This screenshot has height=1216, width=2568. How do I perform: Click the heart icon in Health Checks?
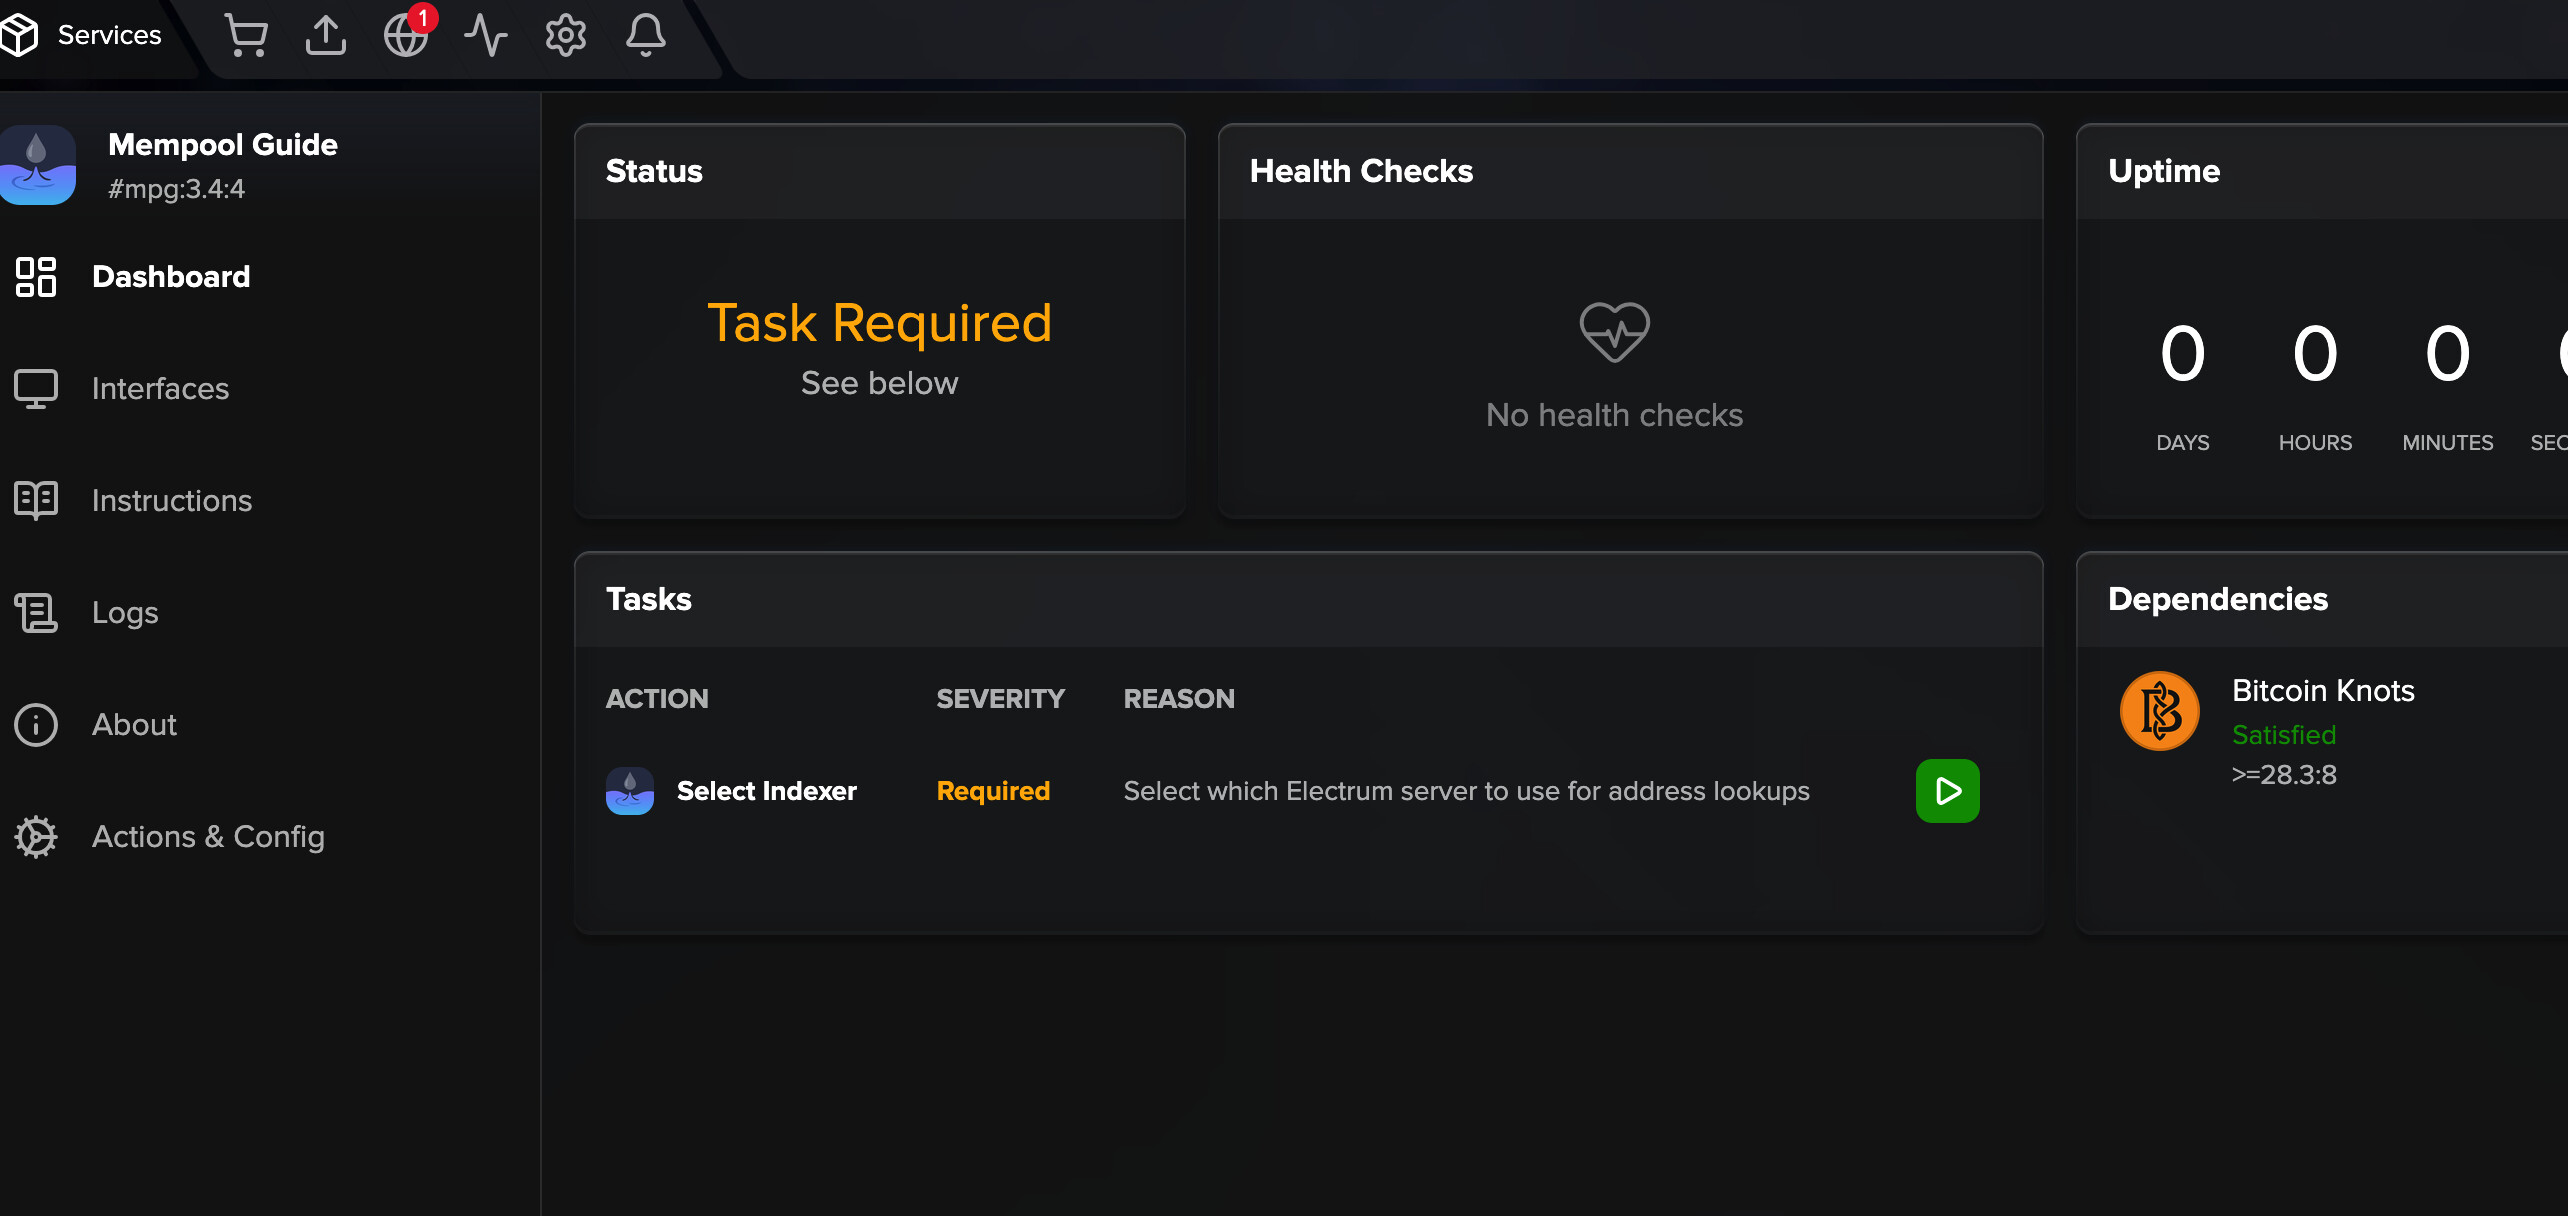coord(1615,332)
